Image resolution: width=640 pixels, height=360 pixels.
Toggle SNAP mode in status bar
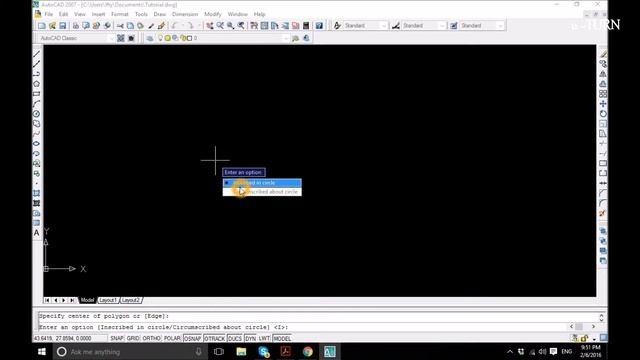click(117, 338)
